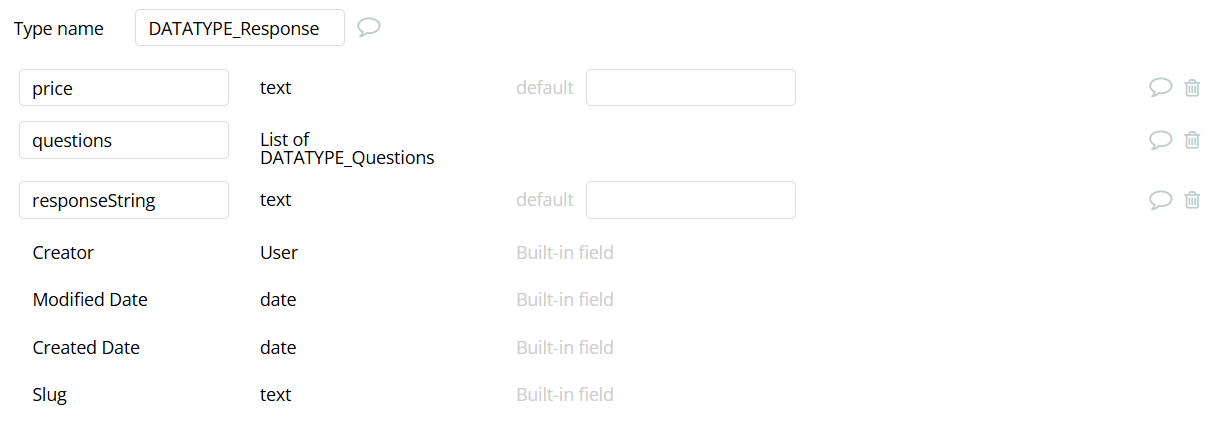This screenshot has height=421, width=1232.
Task: Add a comment on the price field
Action: pyautogui.click(x=1160, y=88)
